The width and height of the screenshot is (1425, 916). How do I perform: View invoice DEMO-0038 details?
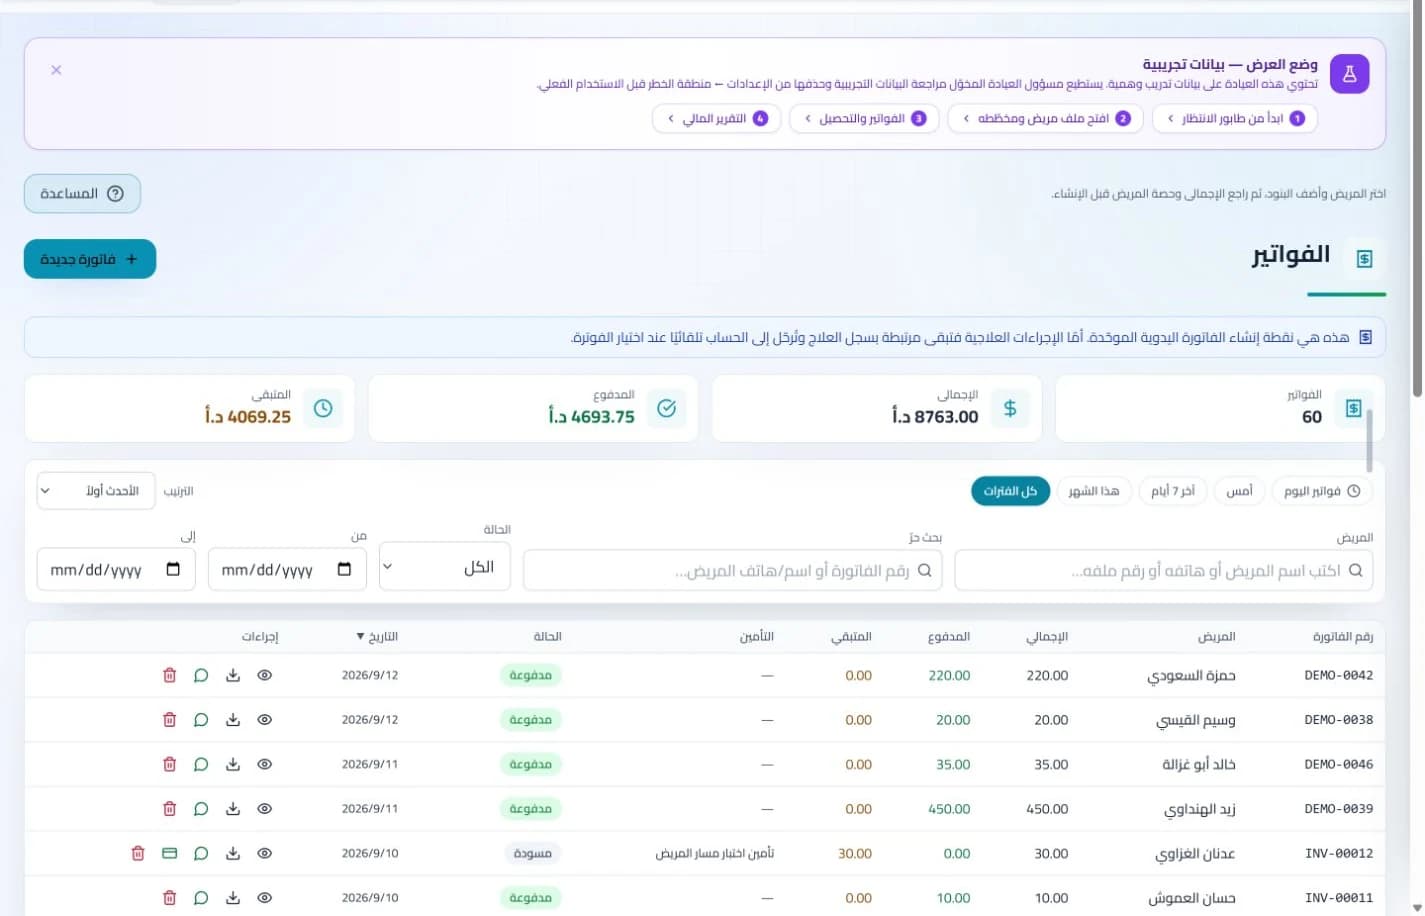(265, 720)
